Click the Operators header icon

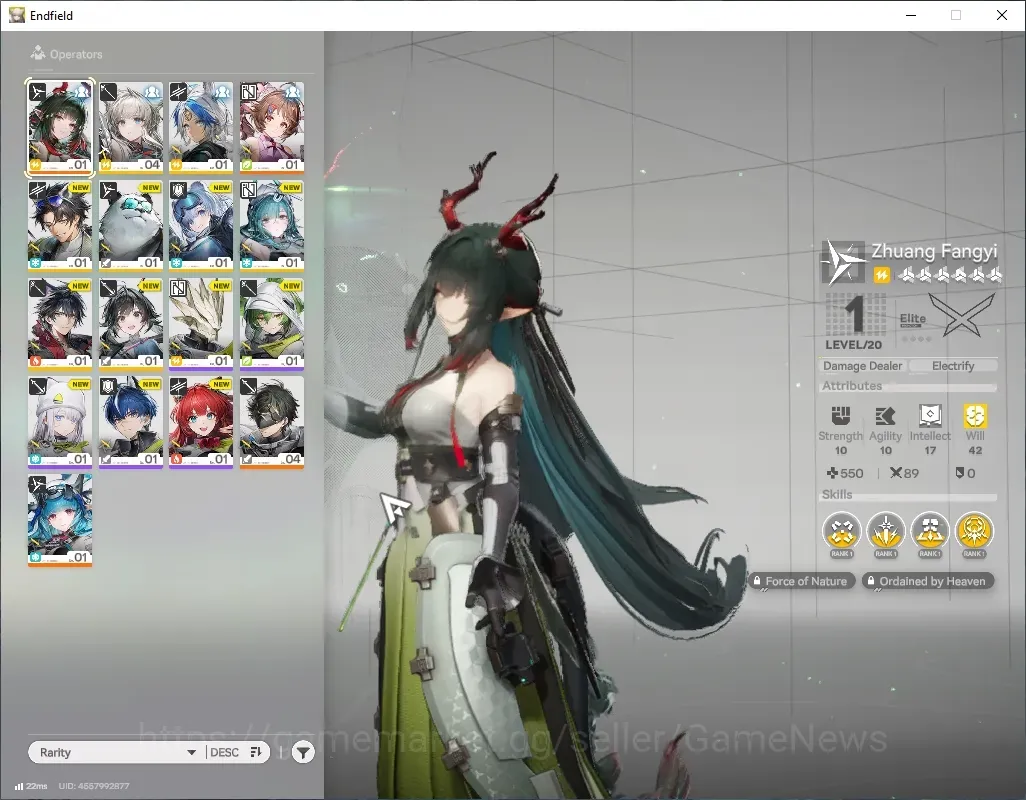click(x=38, y=53)
